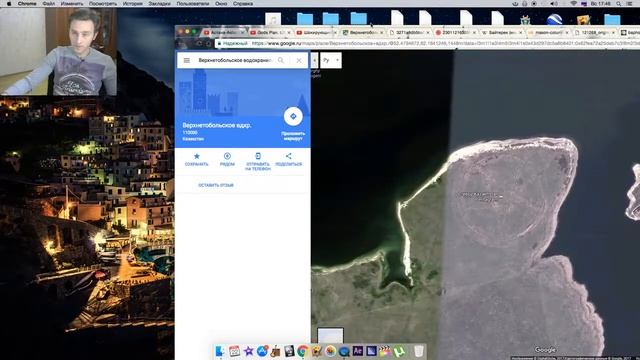Open Final Cut Pro clapper icon in Dock
The height and width of the screenshot is (360, 640).
coord(385,351)
